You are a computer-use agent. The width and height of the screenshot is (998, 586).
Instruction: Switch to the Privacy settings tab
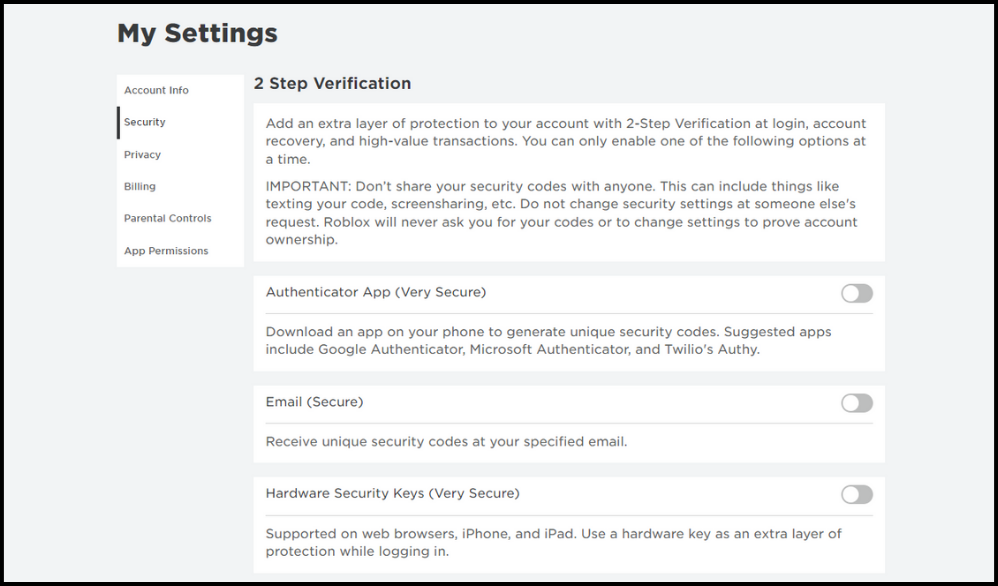click(142, 155)
